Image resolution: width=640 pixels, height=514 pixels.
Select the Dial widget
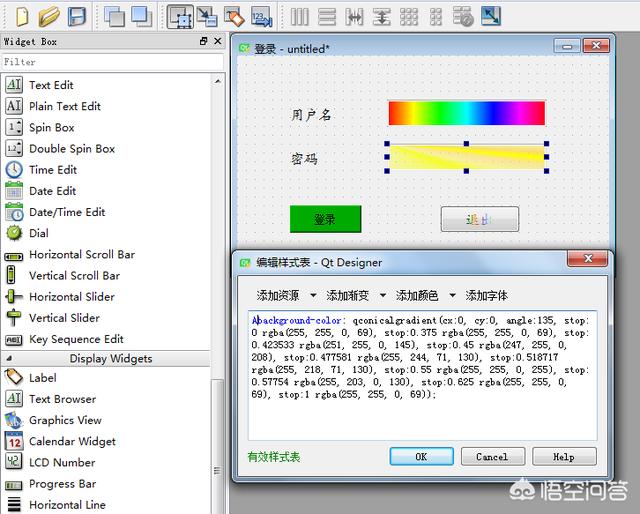pos(39,233)
